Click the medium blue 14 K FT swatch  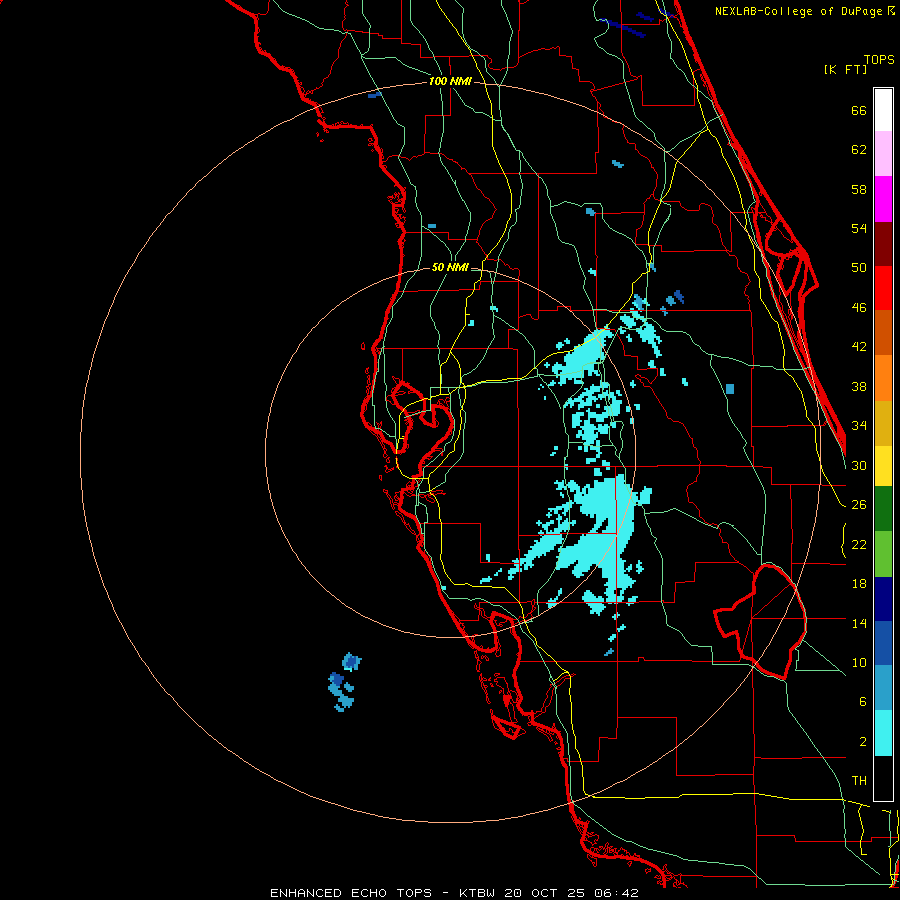[883, 643]
